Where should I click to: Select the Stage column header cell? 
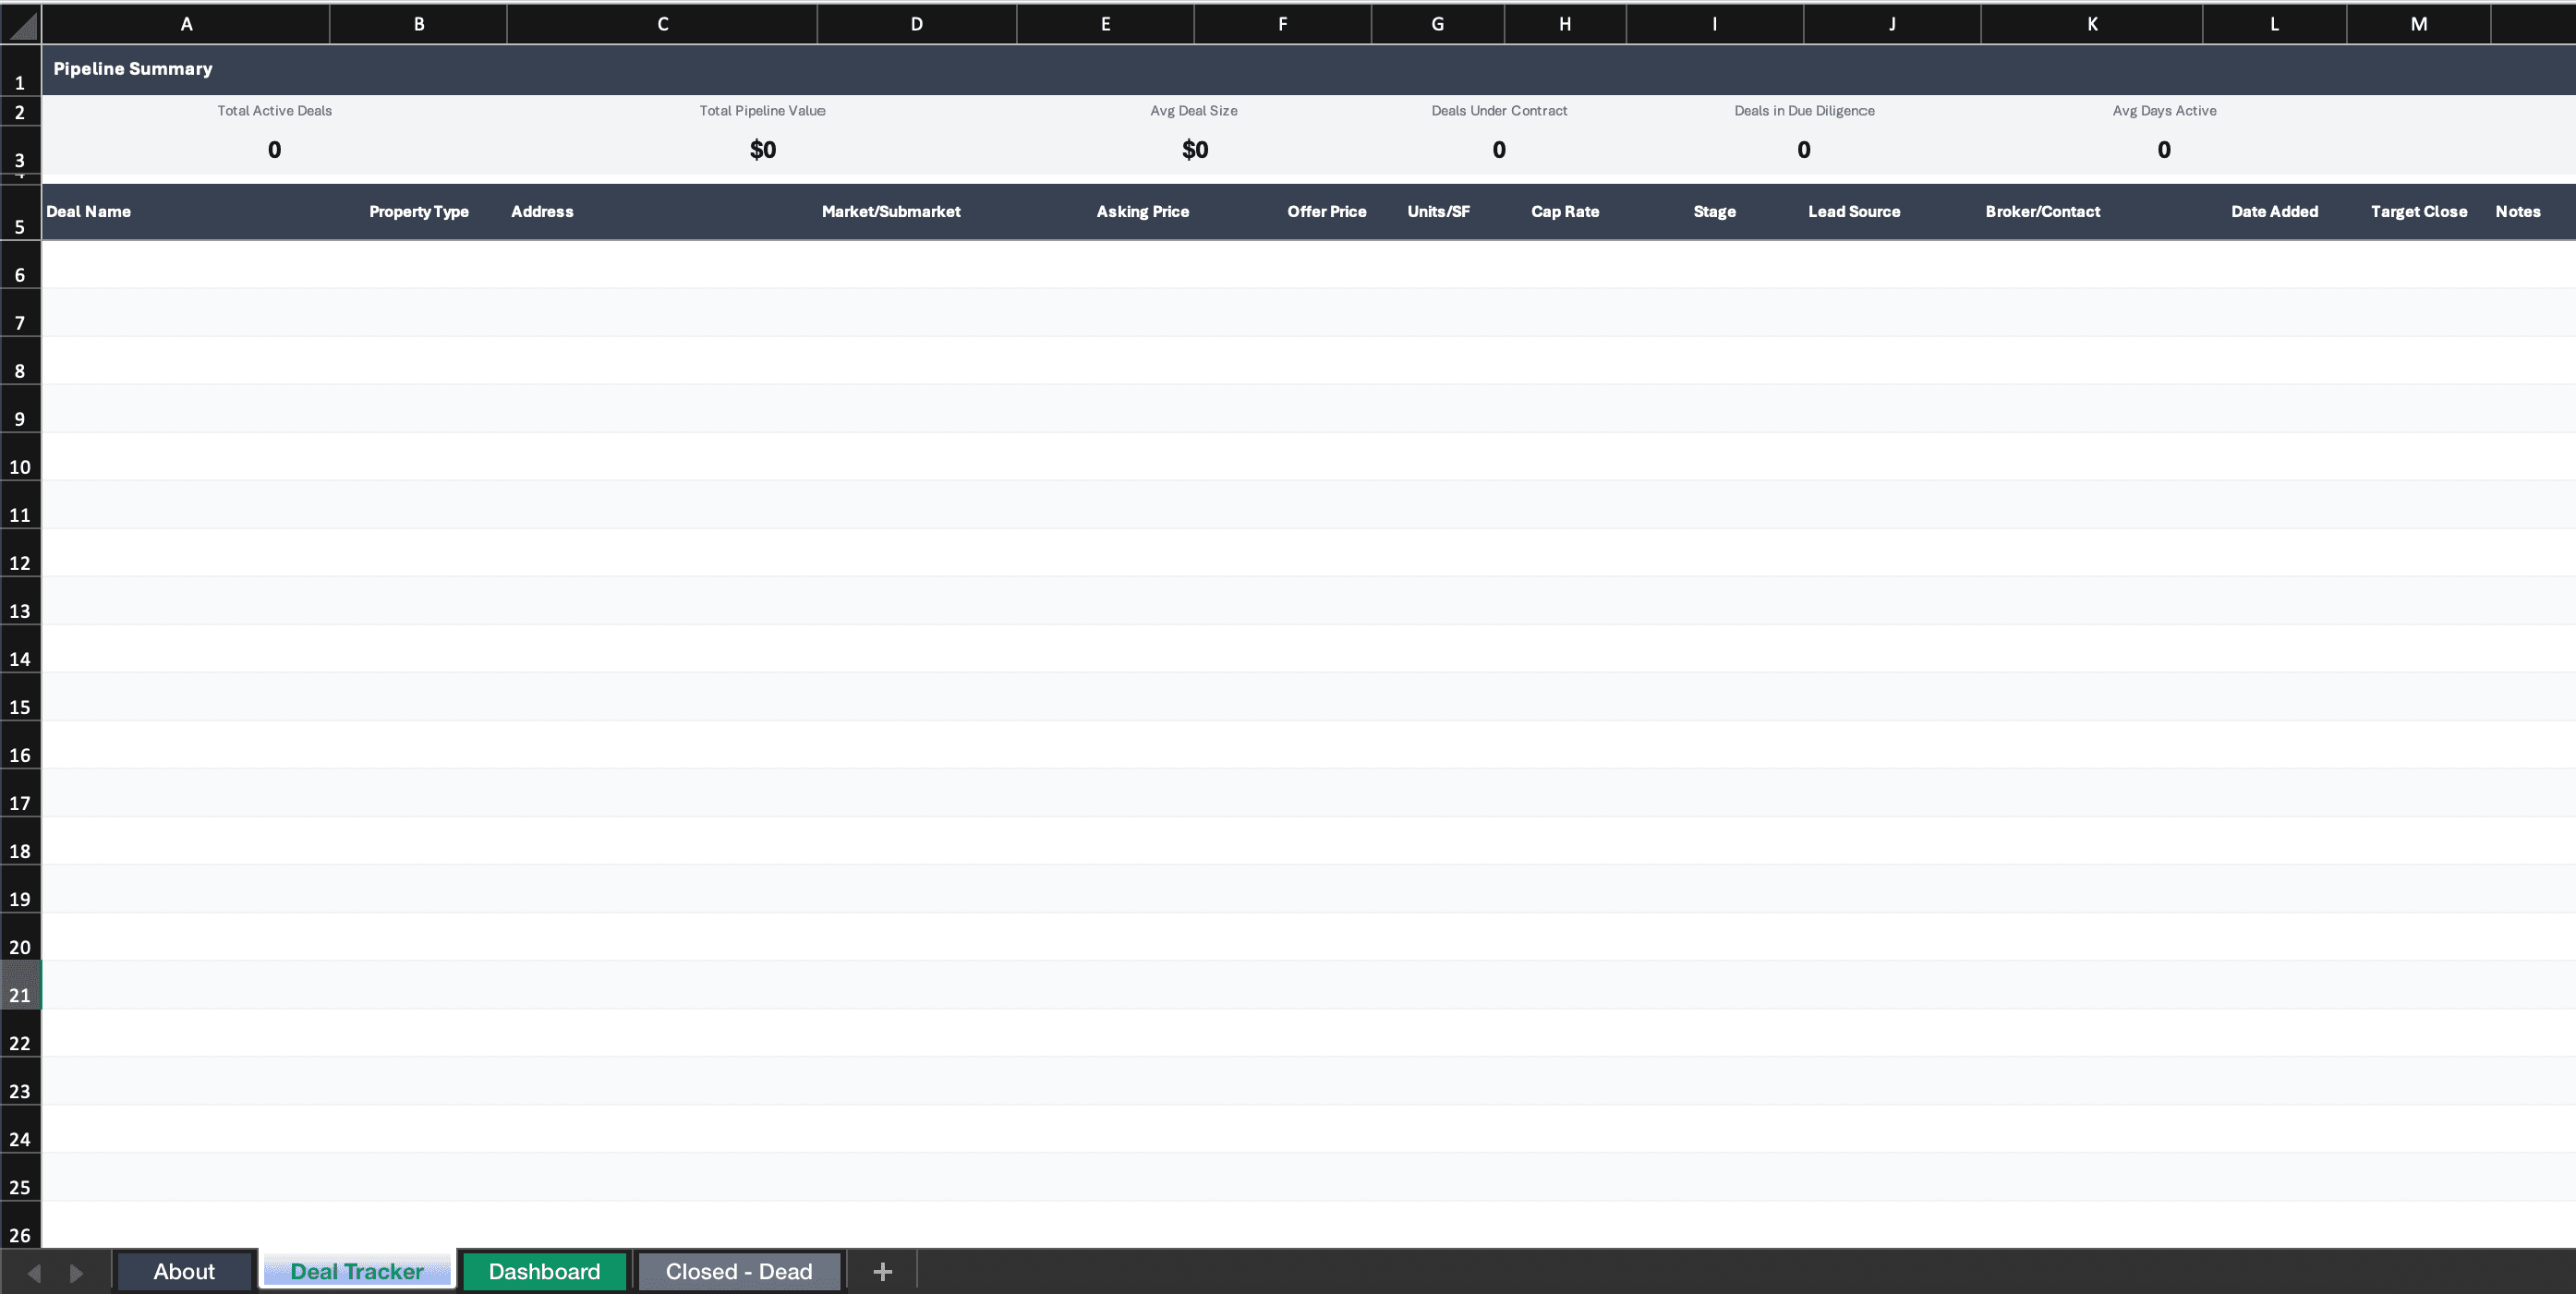click(1714, 211)
